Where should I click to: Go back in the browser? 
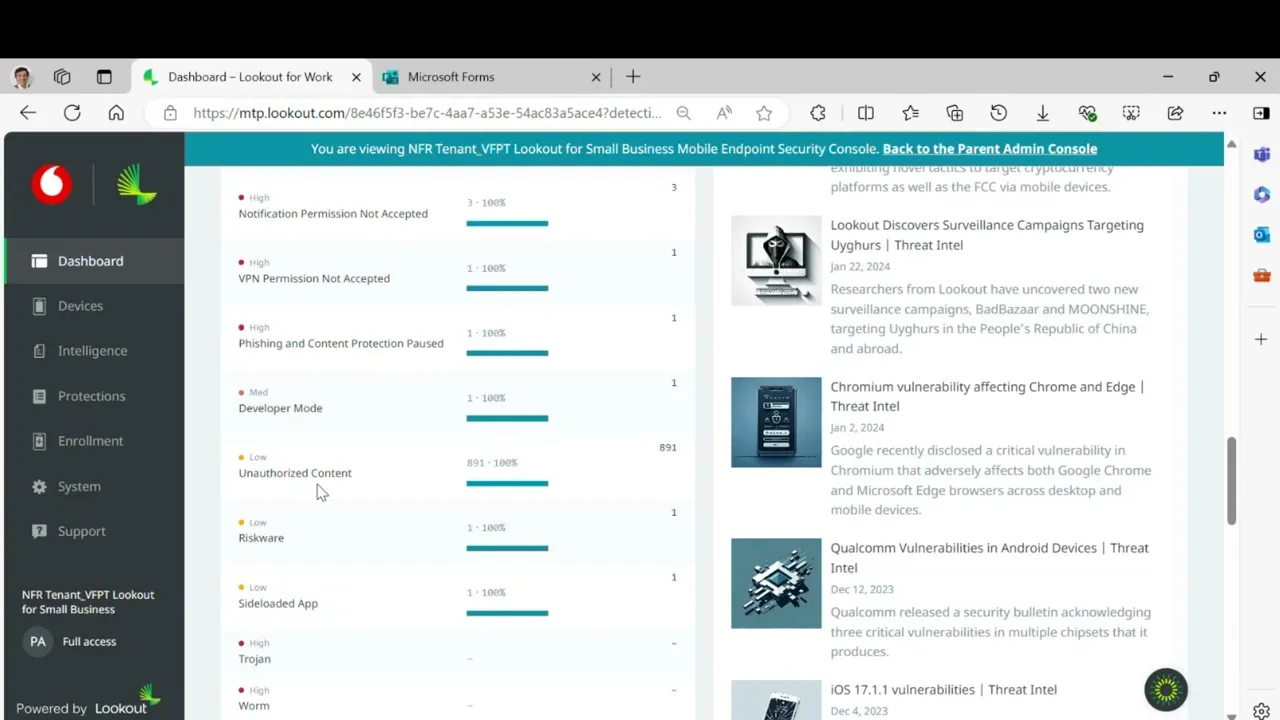tap(28, 113)
